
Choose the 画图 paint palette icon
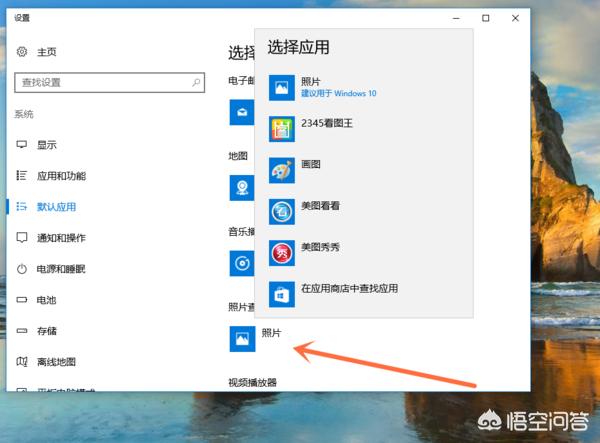(x=282, y=170)
